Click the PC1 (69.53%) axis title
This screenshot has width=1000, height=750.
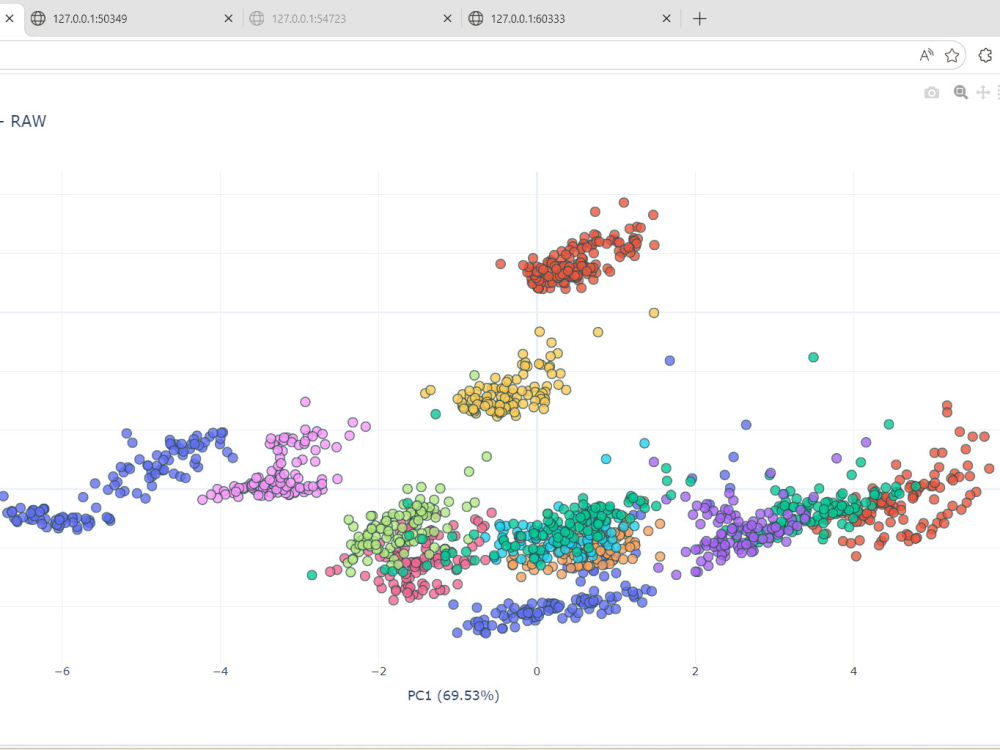pyautogui.click(x=453, y=695)
